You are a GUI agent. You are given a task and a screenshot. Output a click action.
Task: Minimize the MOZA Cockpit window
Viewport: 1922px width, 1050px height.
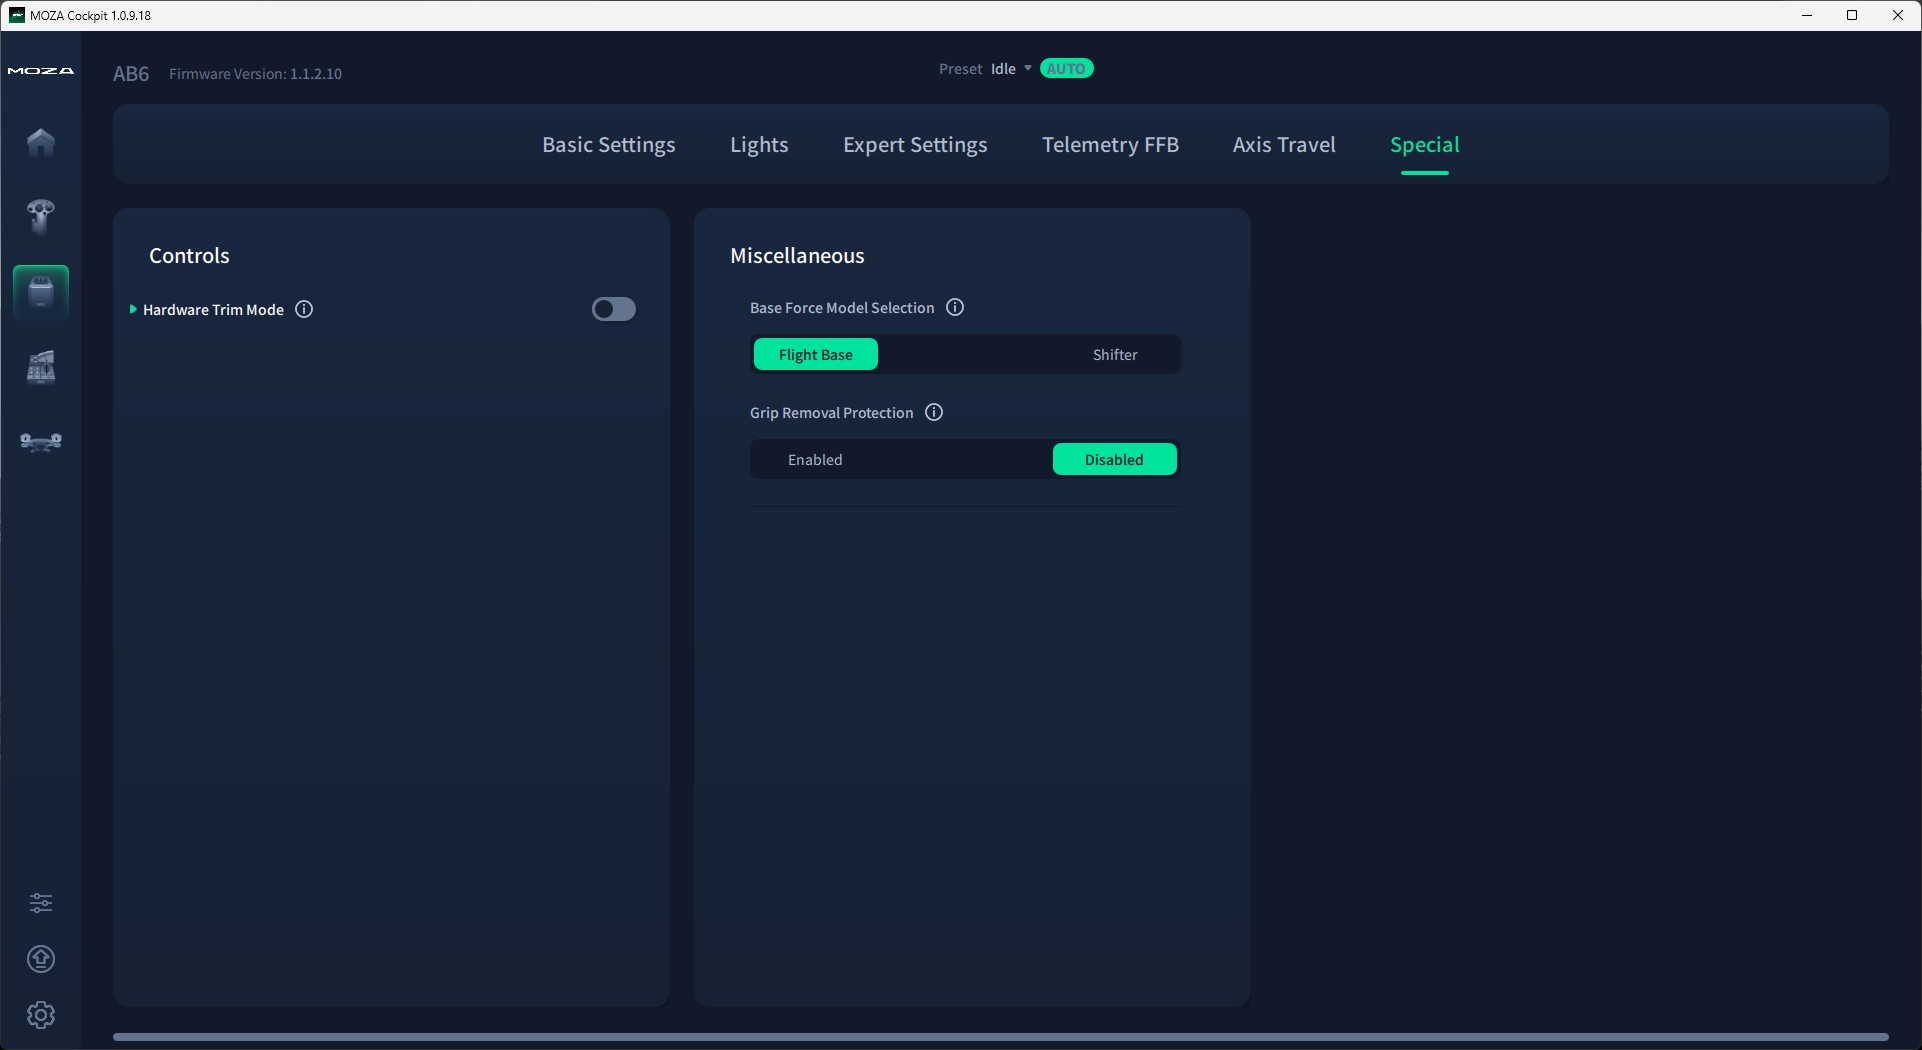pos(1807,15)
